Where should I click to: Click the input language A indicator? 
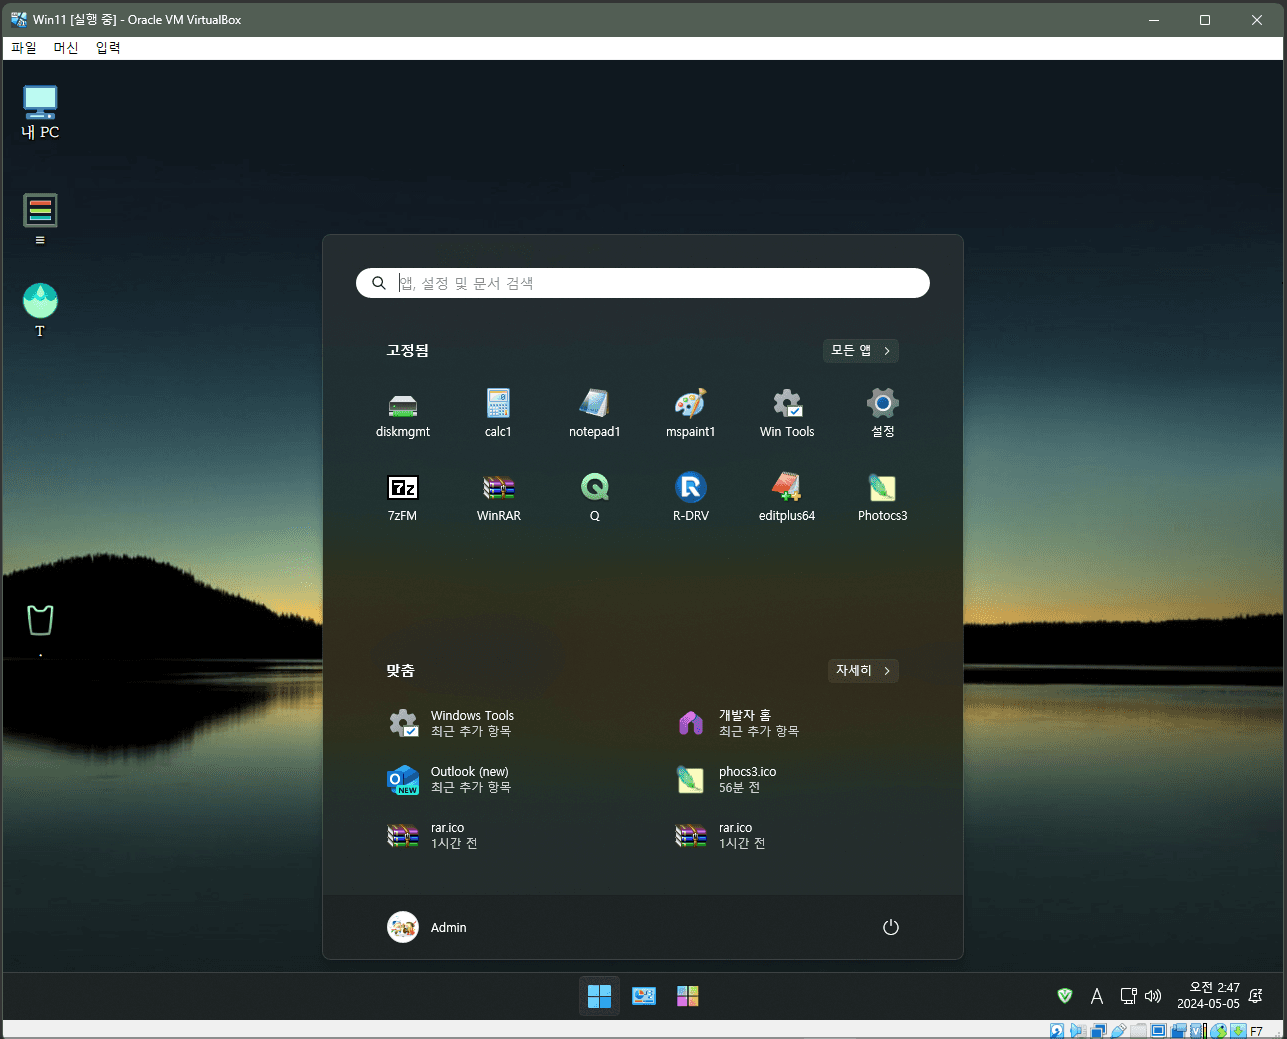[x=1097, y=996]
